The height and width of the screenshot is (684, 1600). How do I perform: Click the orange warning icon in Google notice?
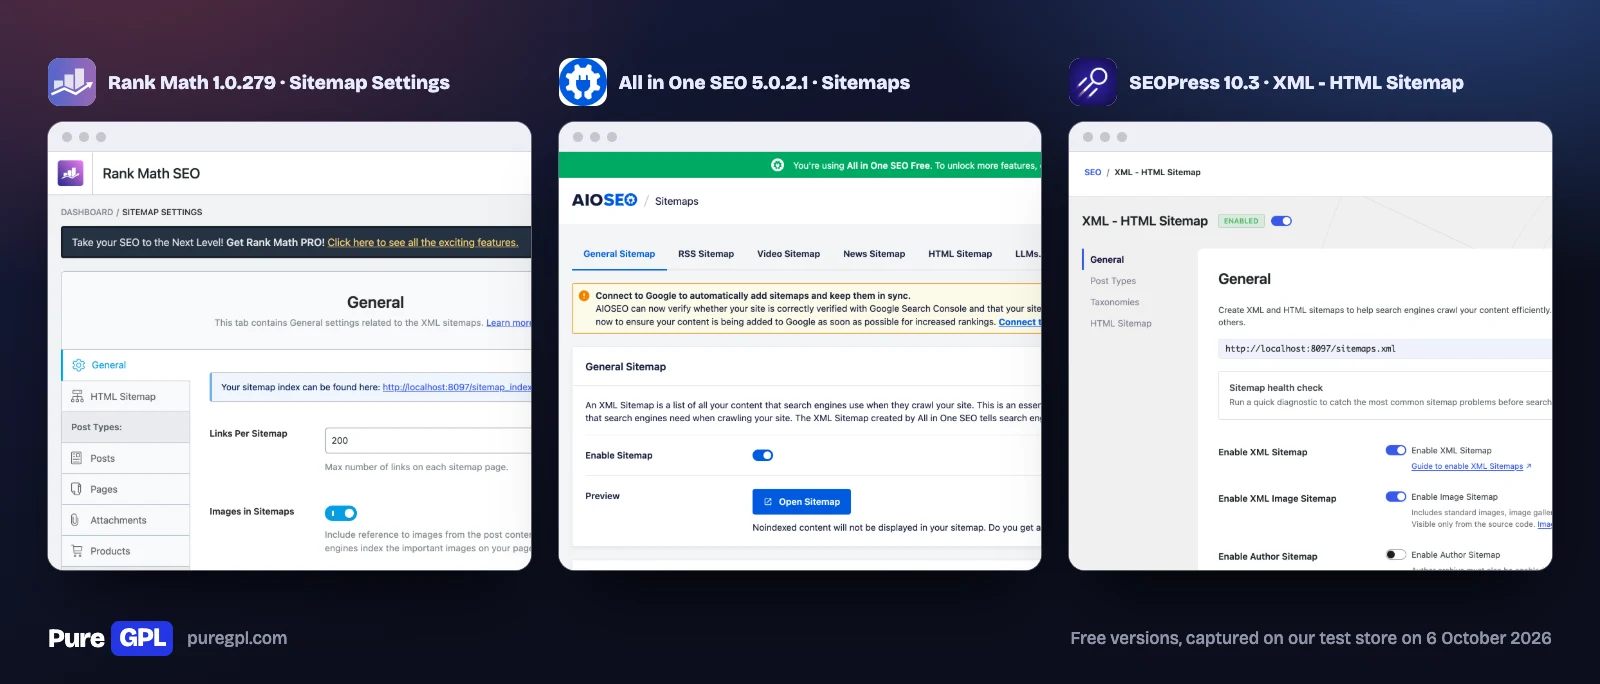[x=584, y=296]
